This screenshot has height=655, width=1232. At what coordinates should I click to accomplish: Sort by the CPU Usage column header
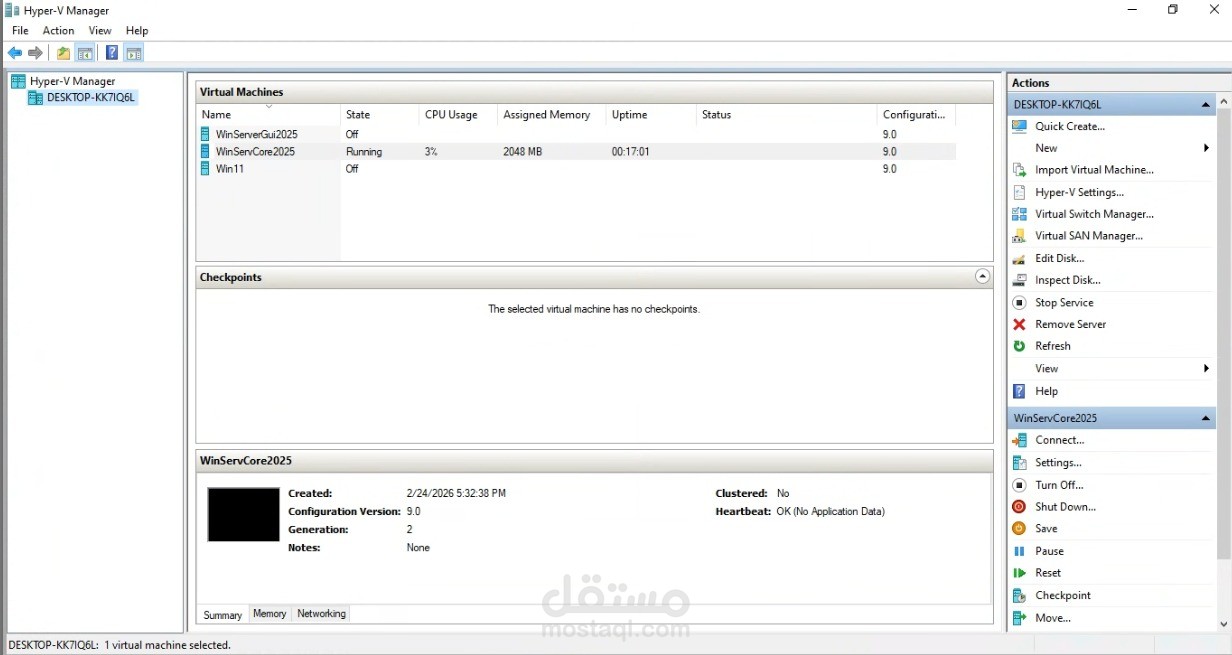point(458,115)
